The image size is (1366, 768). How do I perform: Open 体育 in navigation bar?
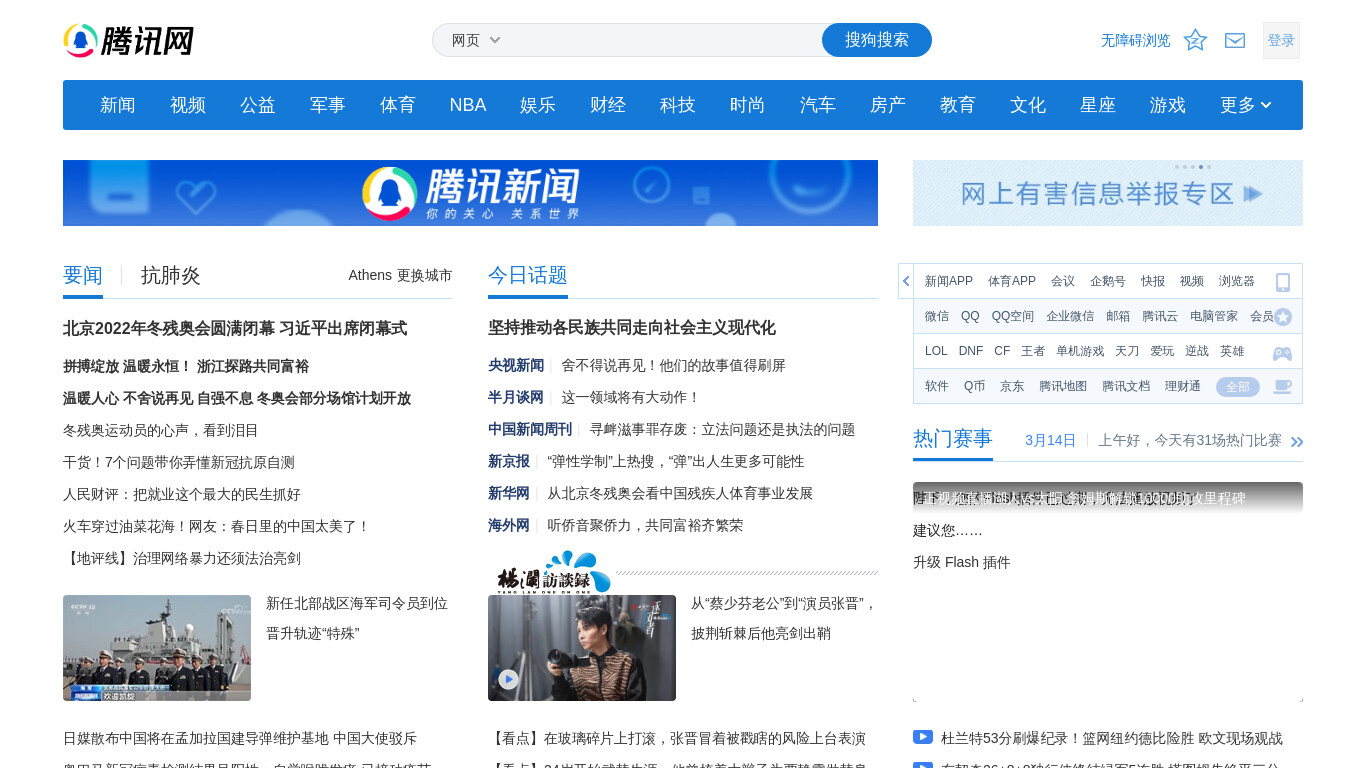[398, 105]
